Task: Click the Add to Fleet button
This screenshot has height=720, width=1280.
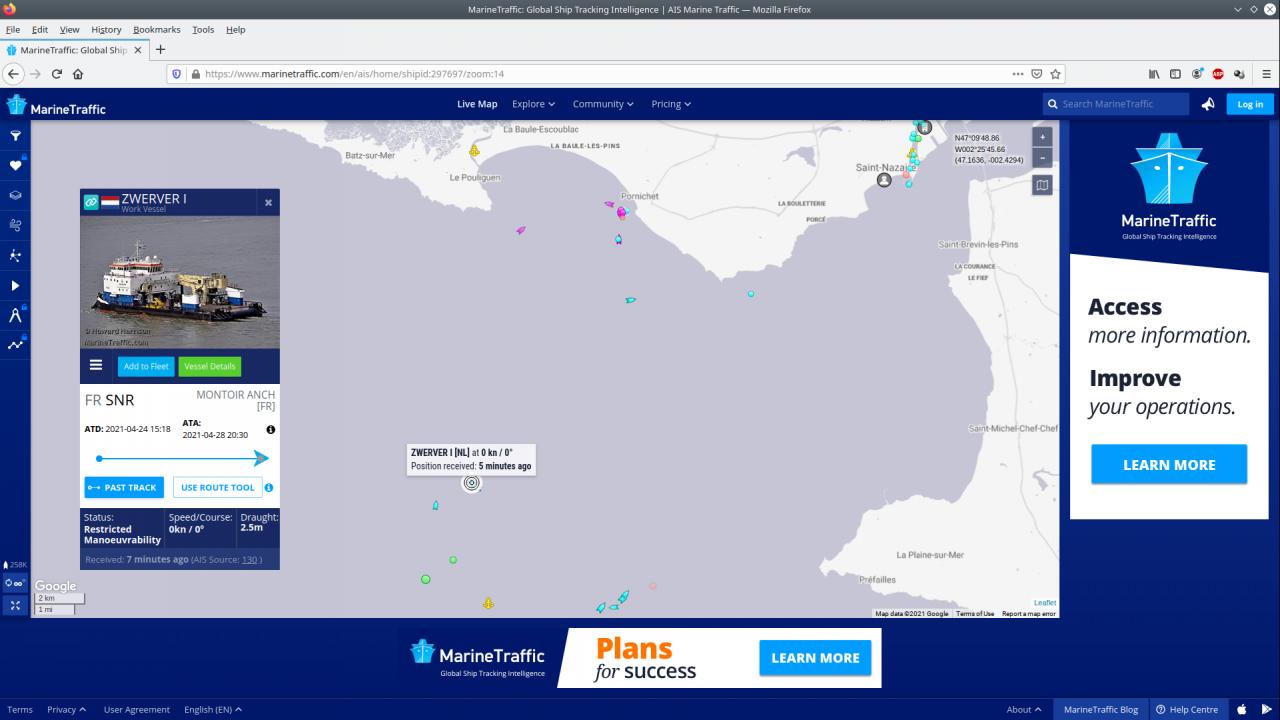Action: pos(146,366)
